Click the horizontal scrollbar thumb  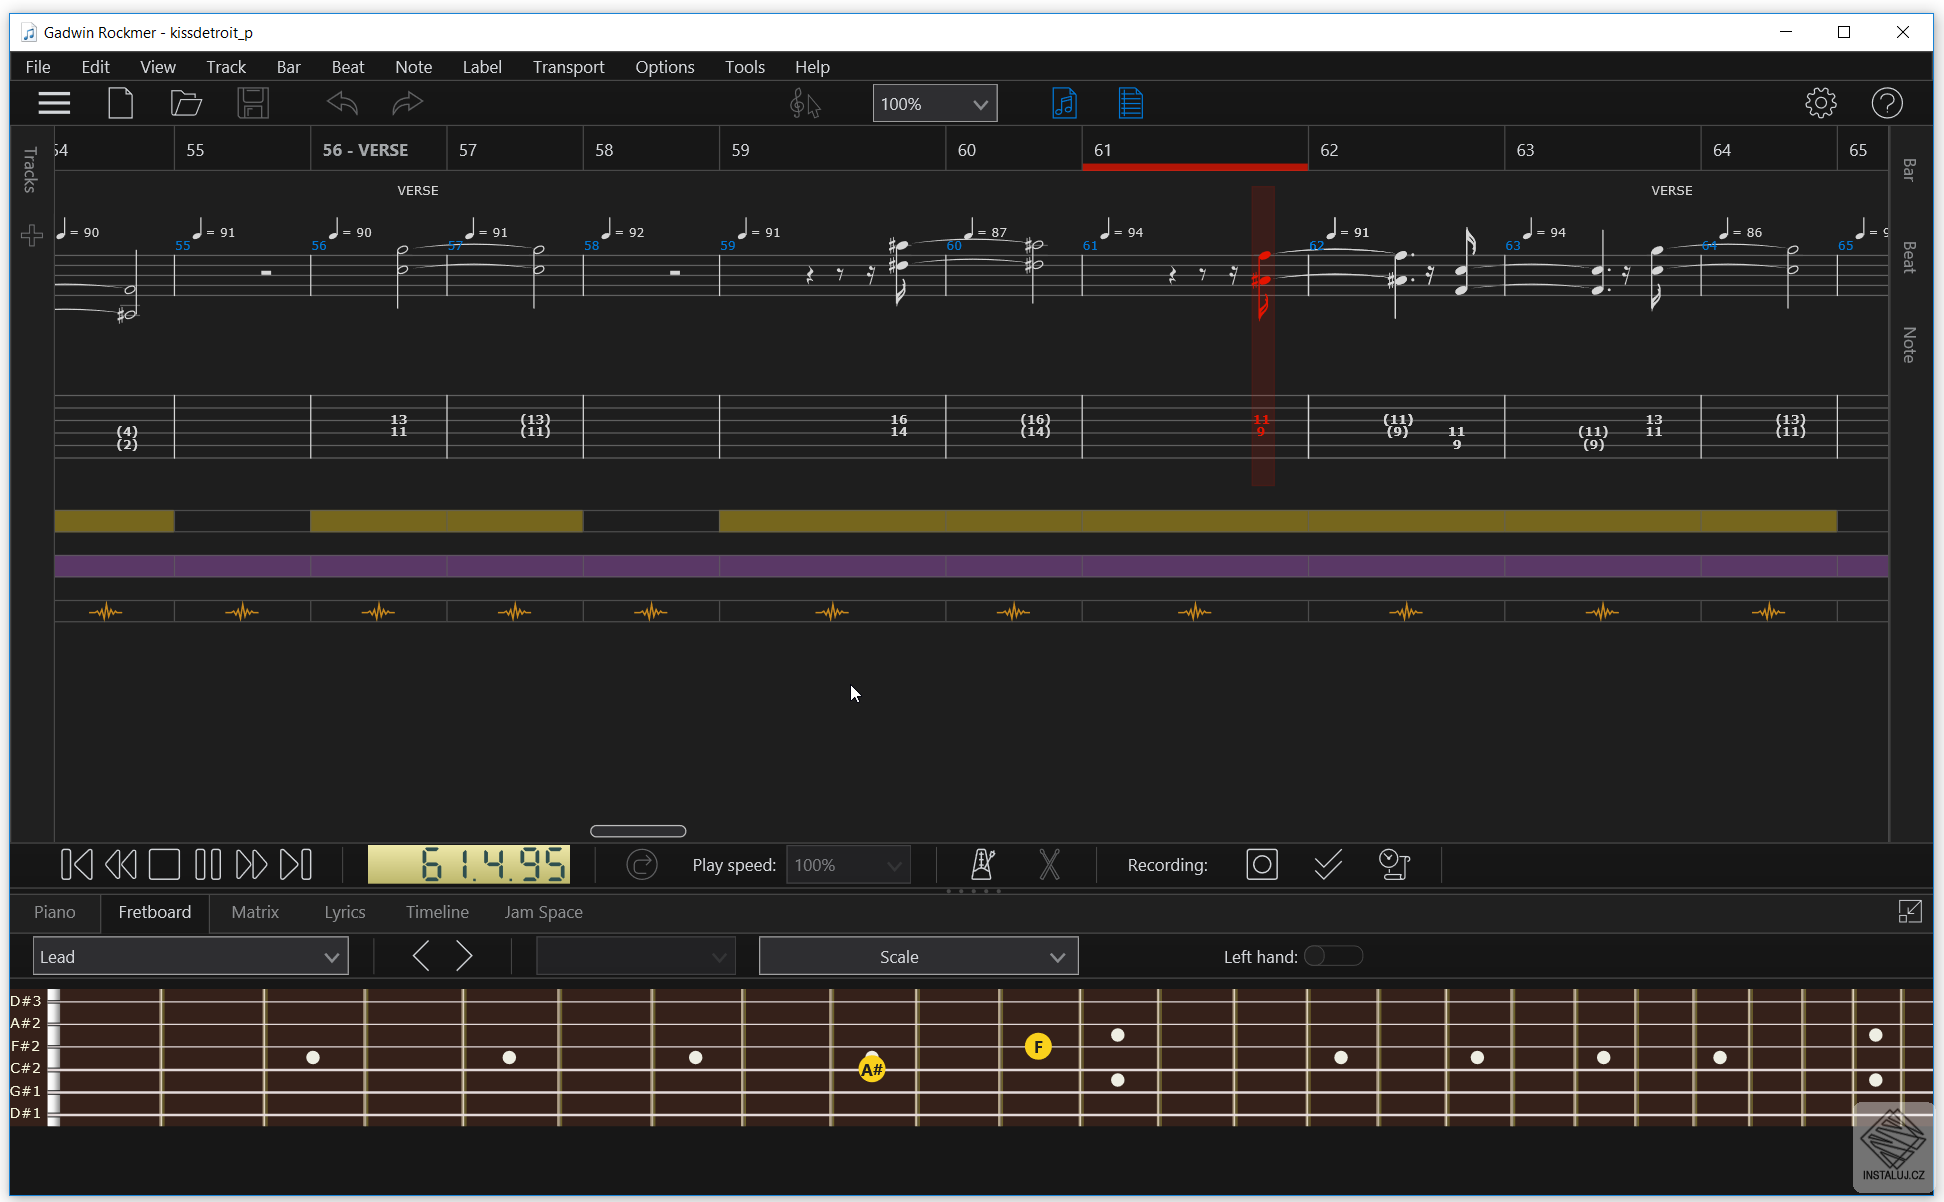coord(638,831)
